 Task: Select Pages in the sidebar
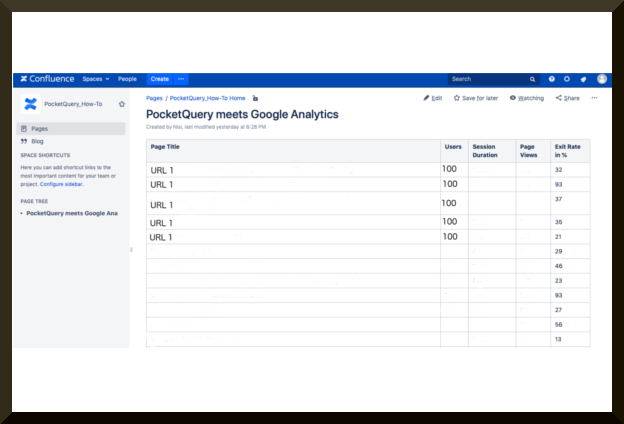71,129
